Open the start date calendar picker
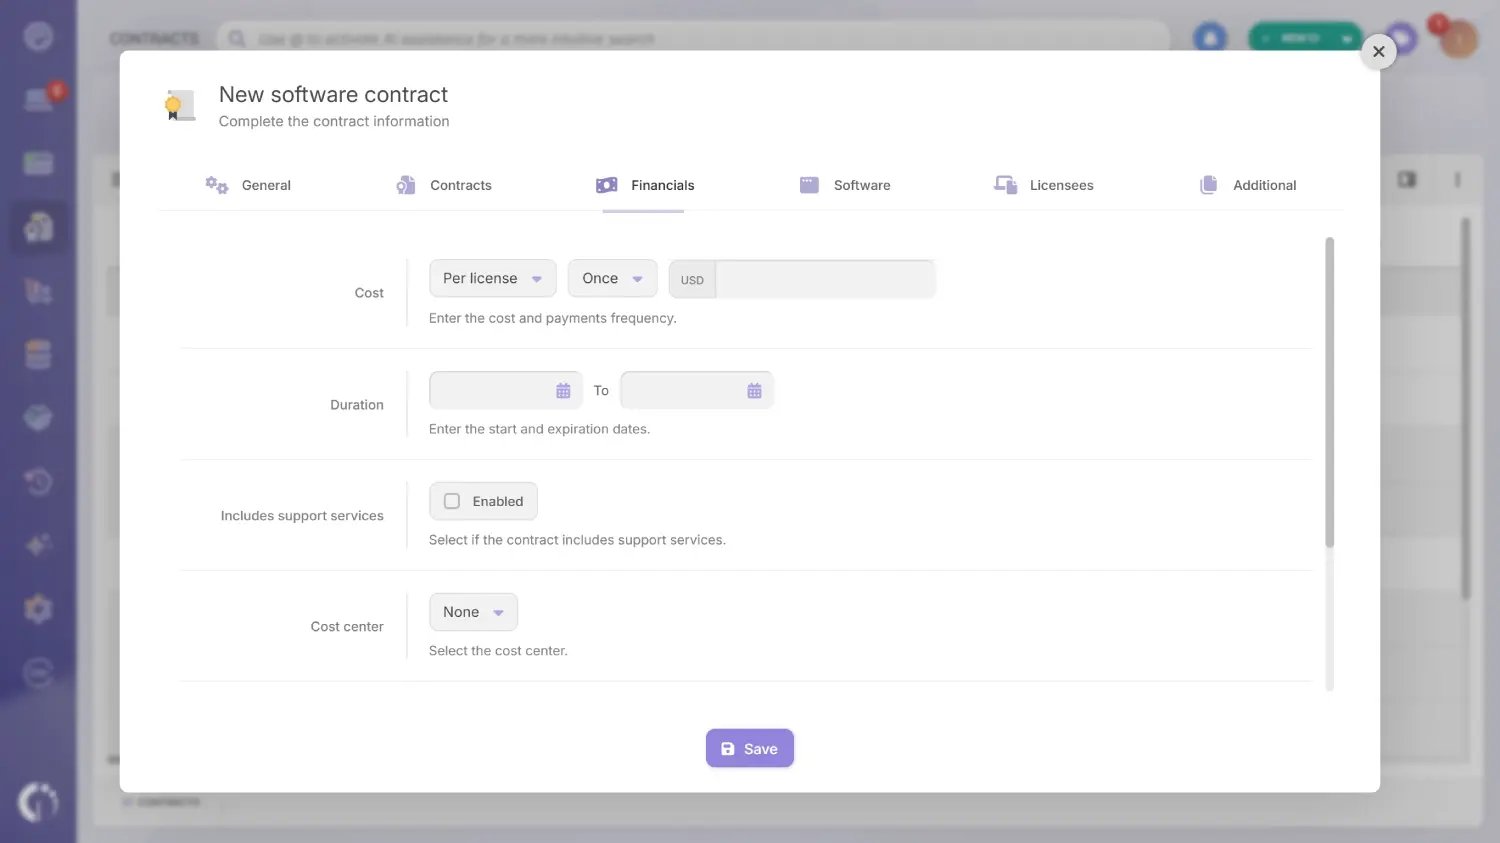This screenshot has height=843, width=1500. tap(563, 391)
